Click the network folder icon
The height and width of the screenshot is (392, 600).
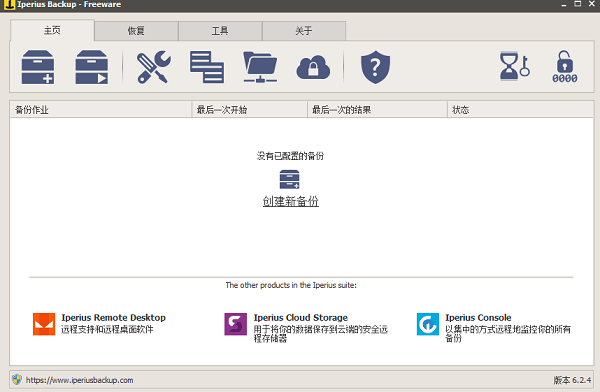260,67
